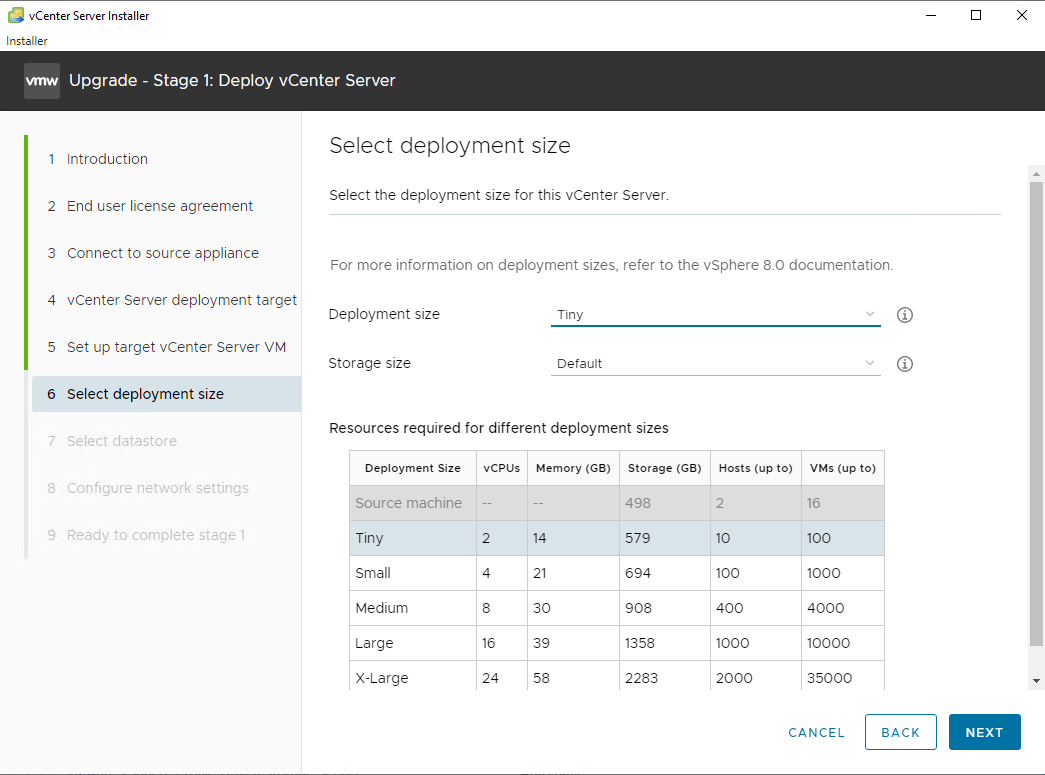1045x775 pixels.
Task: Click the vmw logo in header
Action: 42,81
